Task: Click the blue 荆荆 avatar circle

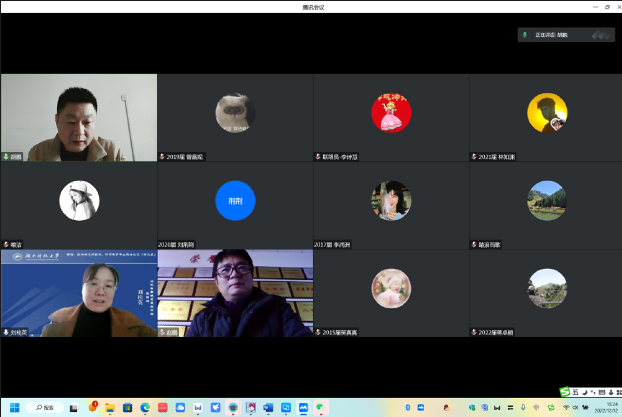Action: 235,201
